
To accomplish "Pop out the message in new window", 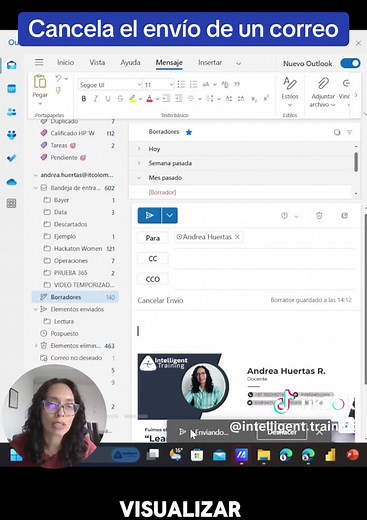I will (x=345, y=216).
